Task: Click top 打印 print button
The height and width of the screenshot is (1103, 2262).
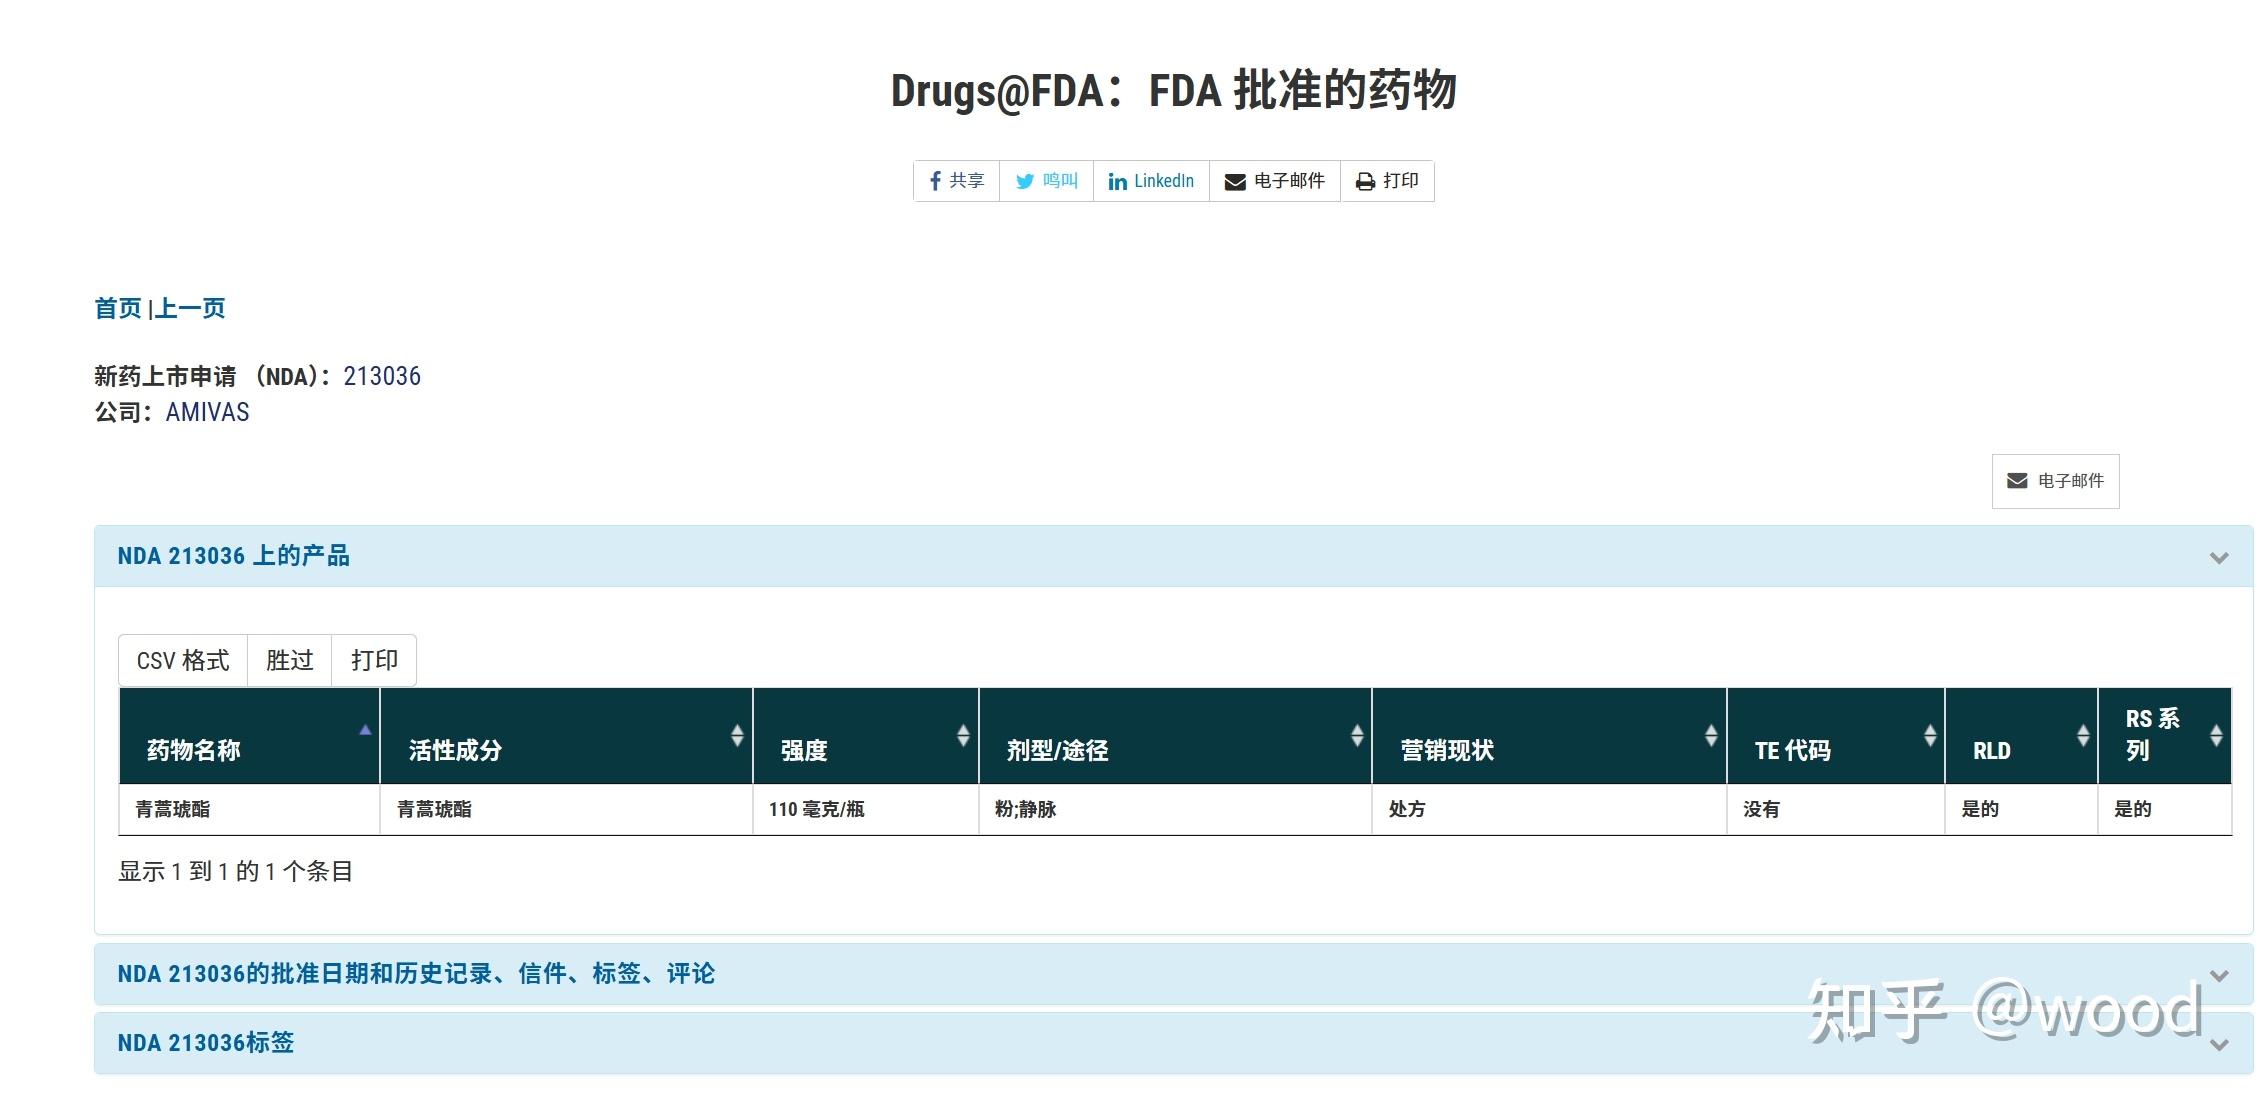Action: pos(1387,181)
